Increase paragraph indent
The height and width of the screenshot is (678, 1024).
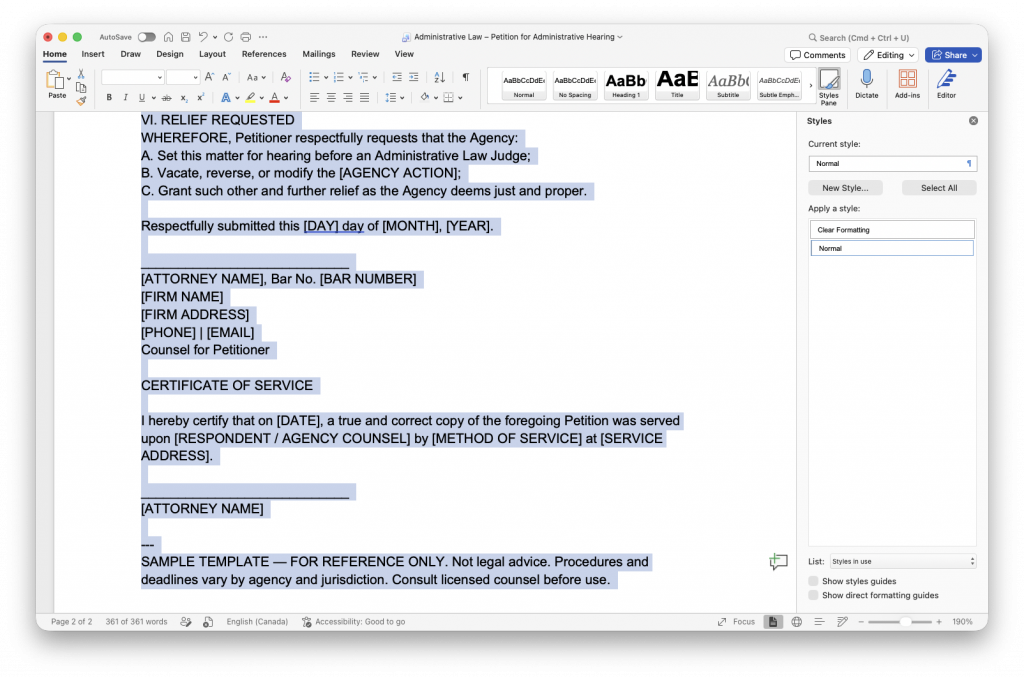pyautogui.click(x=413, y=77)
